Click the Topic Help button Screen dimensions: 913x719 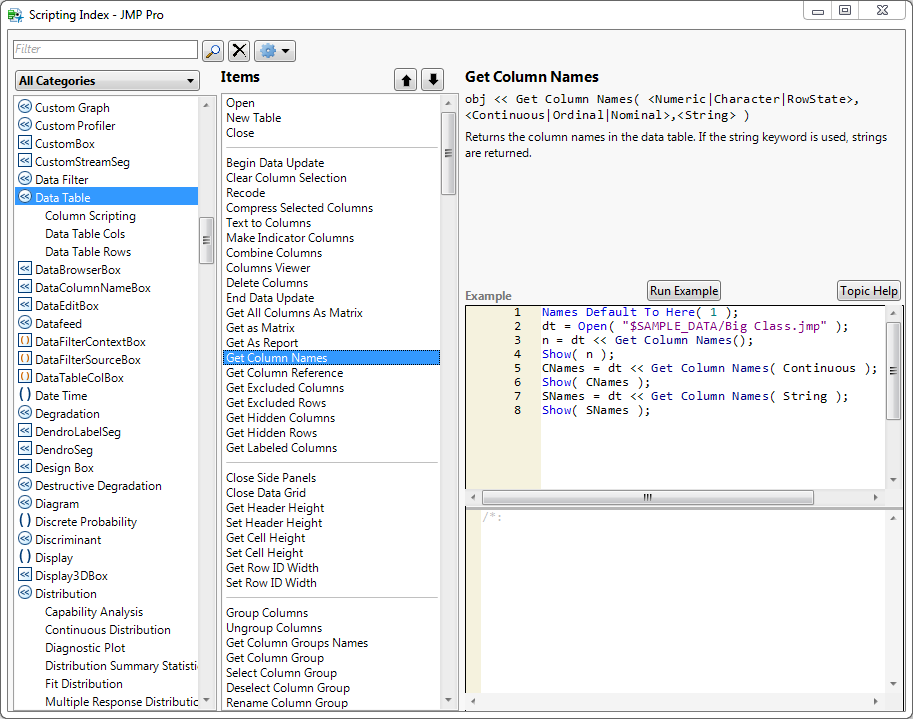(868, 291)
